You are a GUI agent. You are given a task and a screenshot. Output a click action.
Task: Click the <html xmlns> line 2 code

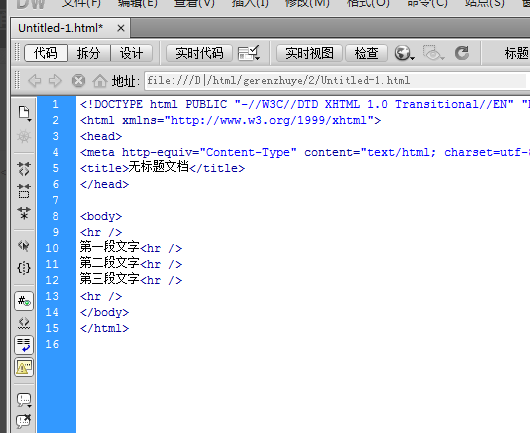(231, 121)
